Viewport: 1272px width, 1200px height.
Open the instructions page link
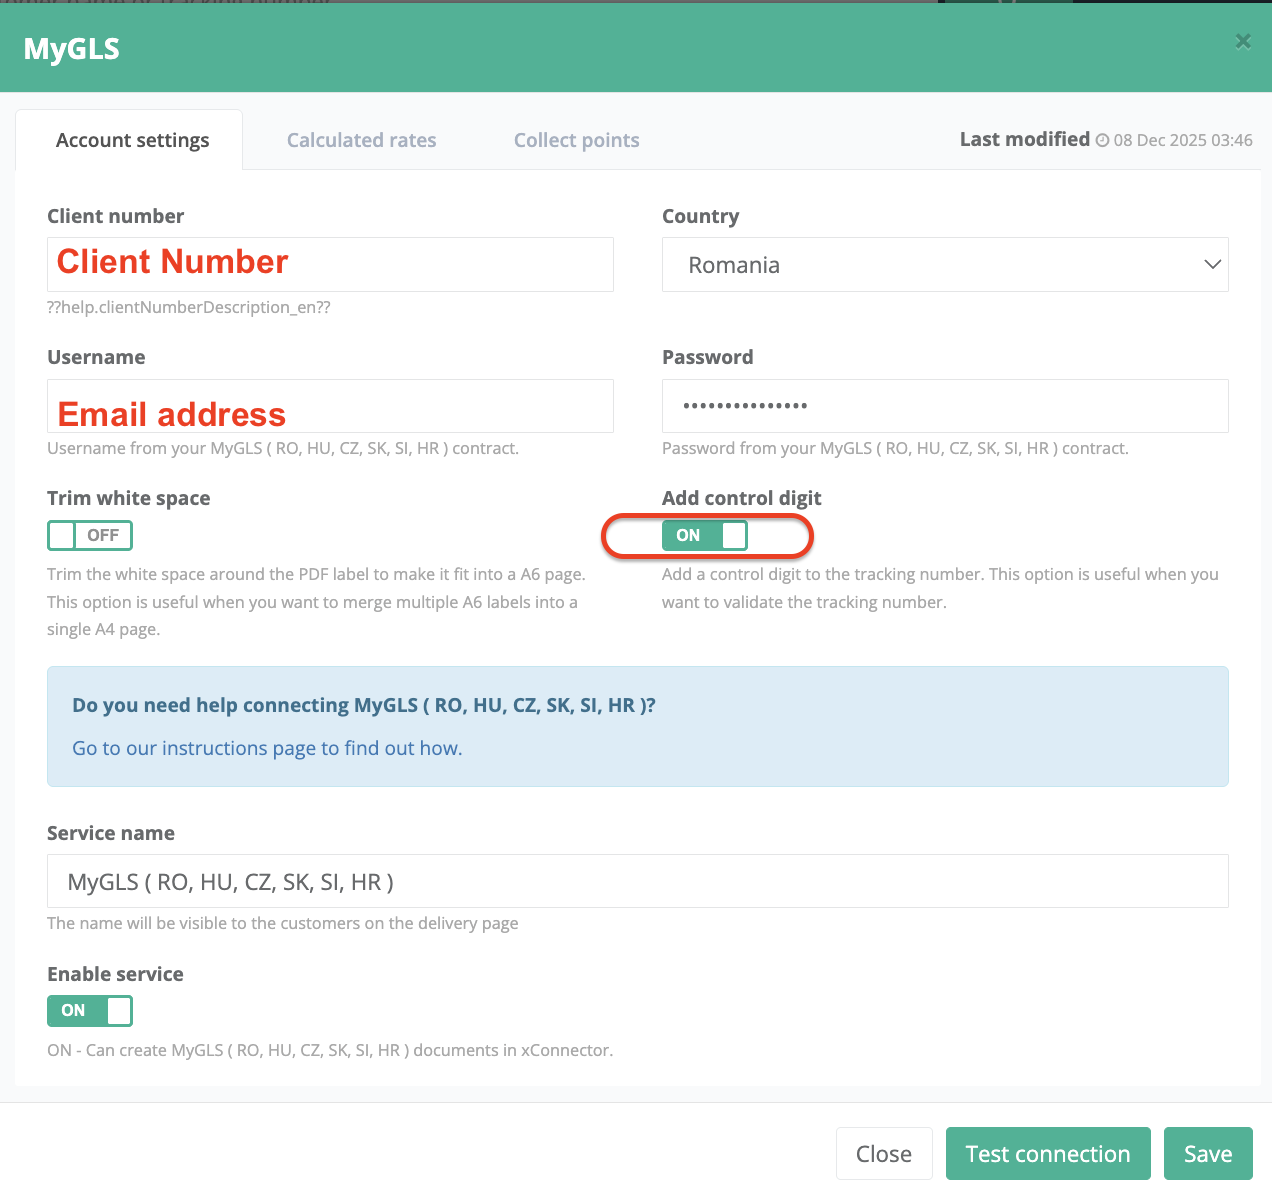tap(267, 748)
